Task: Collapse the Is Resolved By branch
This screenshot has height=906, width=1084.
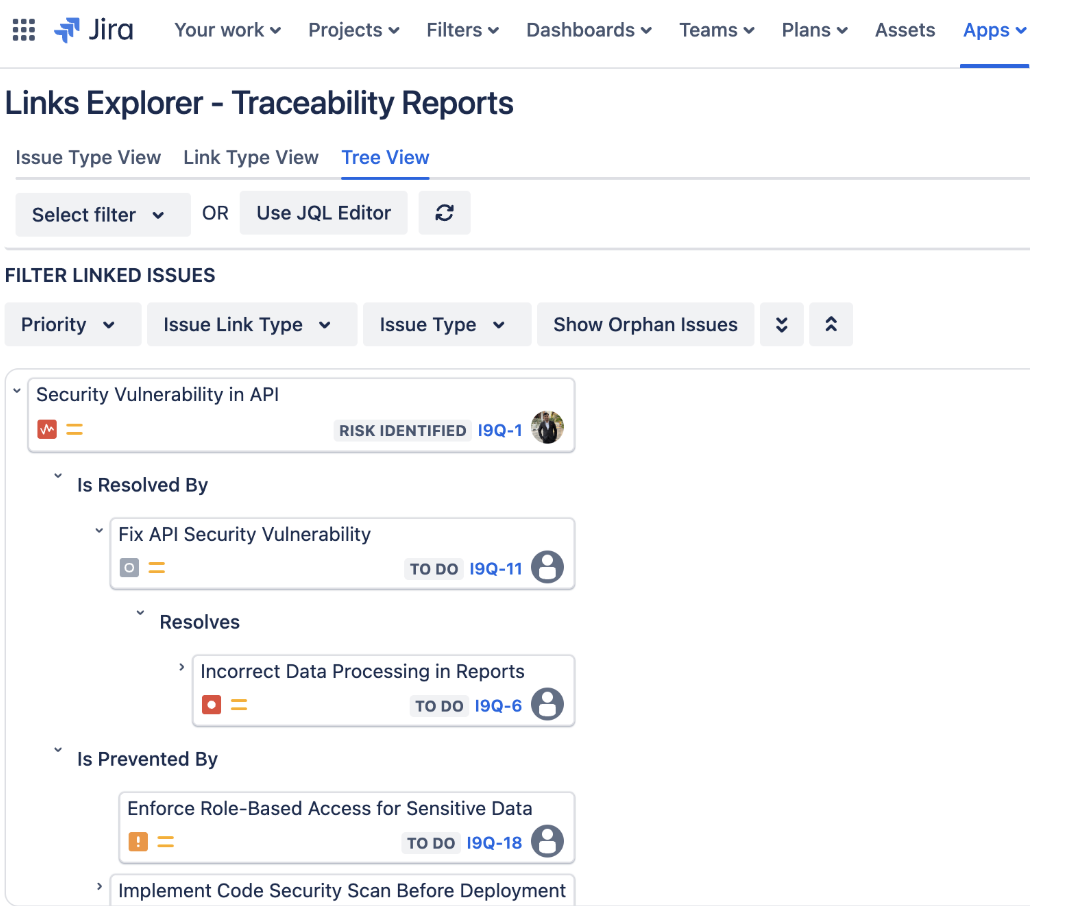Action: pos(57,477)
